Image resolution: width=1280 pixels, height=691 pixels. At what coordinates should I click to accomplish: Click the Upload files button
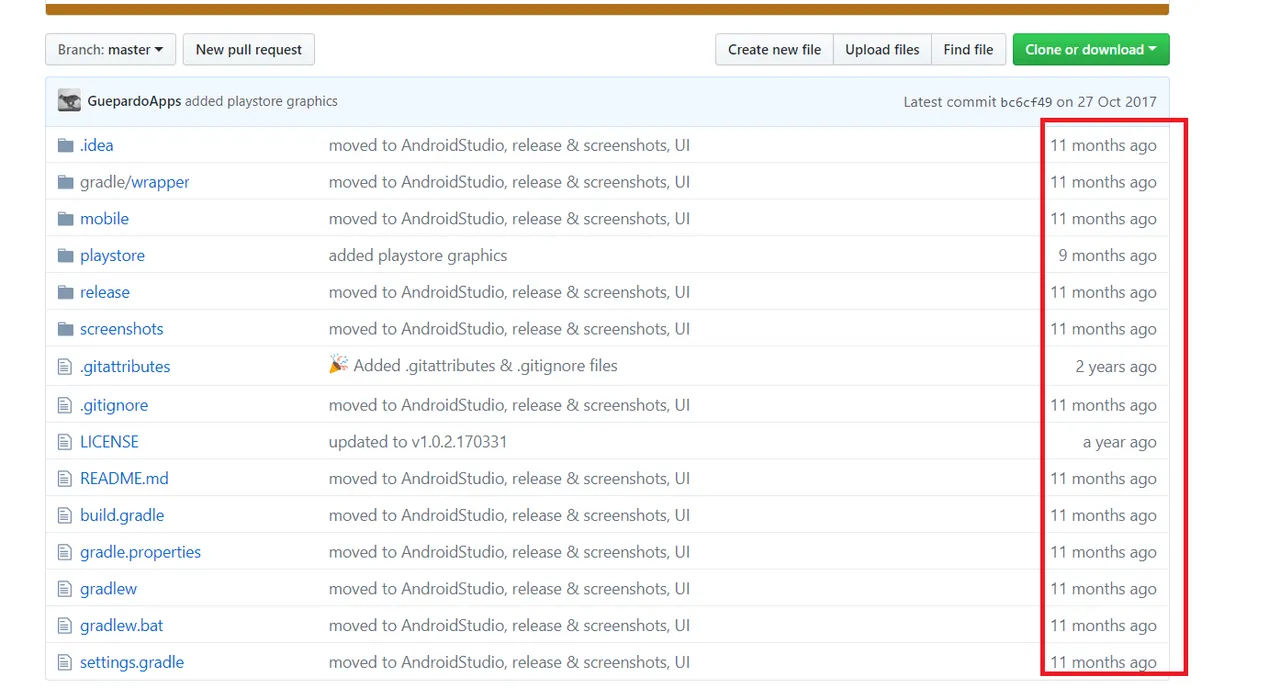tap(882, 49)
